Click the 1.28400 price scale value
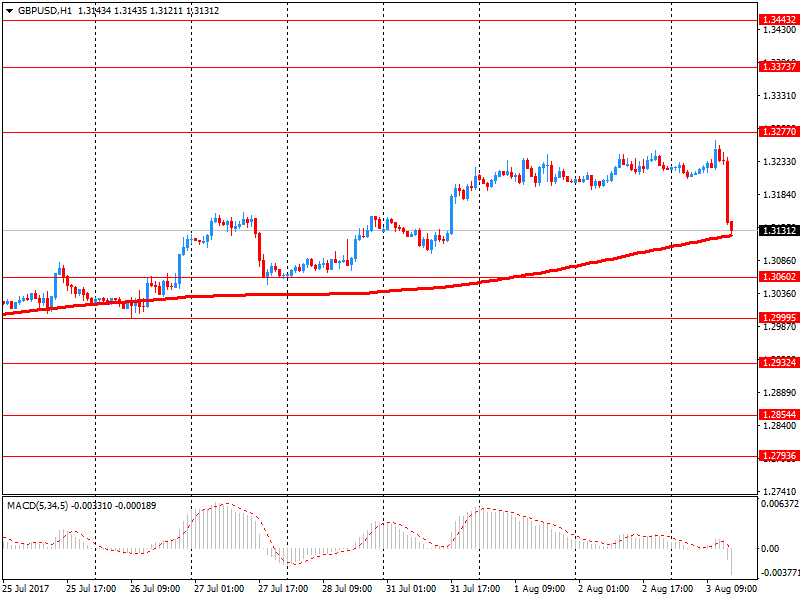This screenshot has width=800, height=600. [x=780, y=426]
